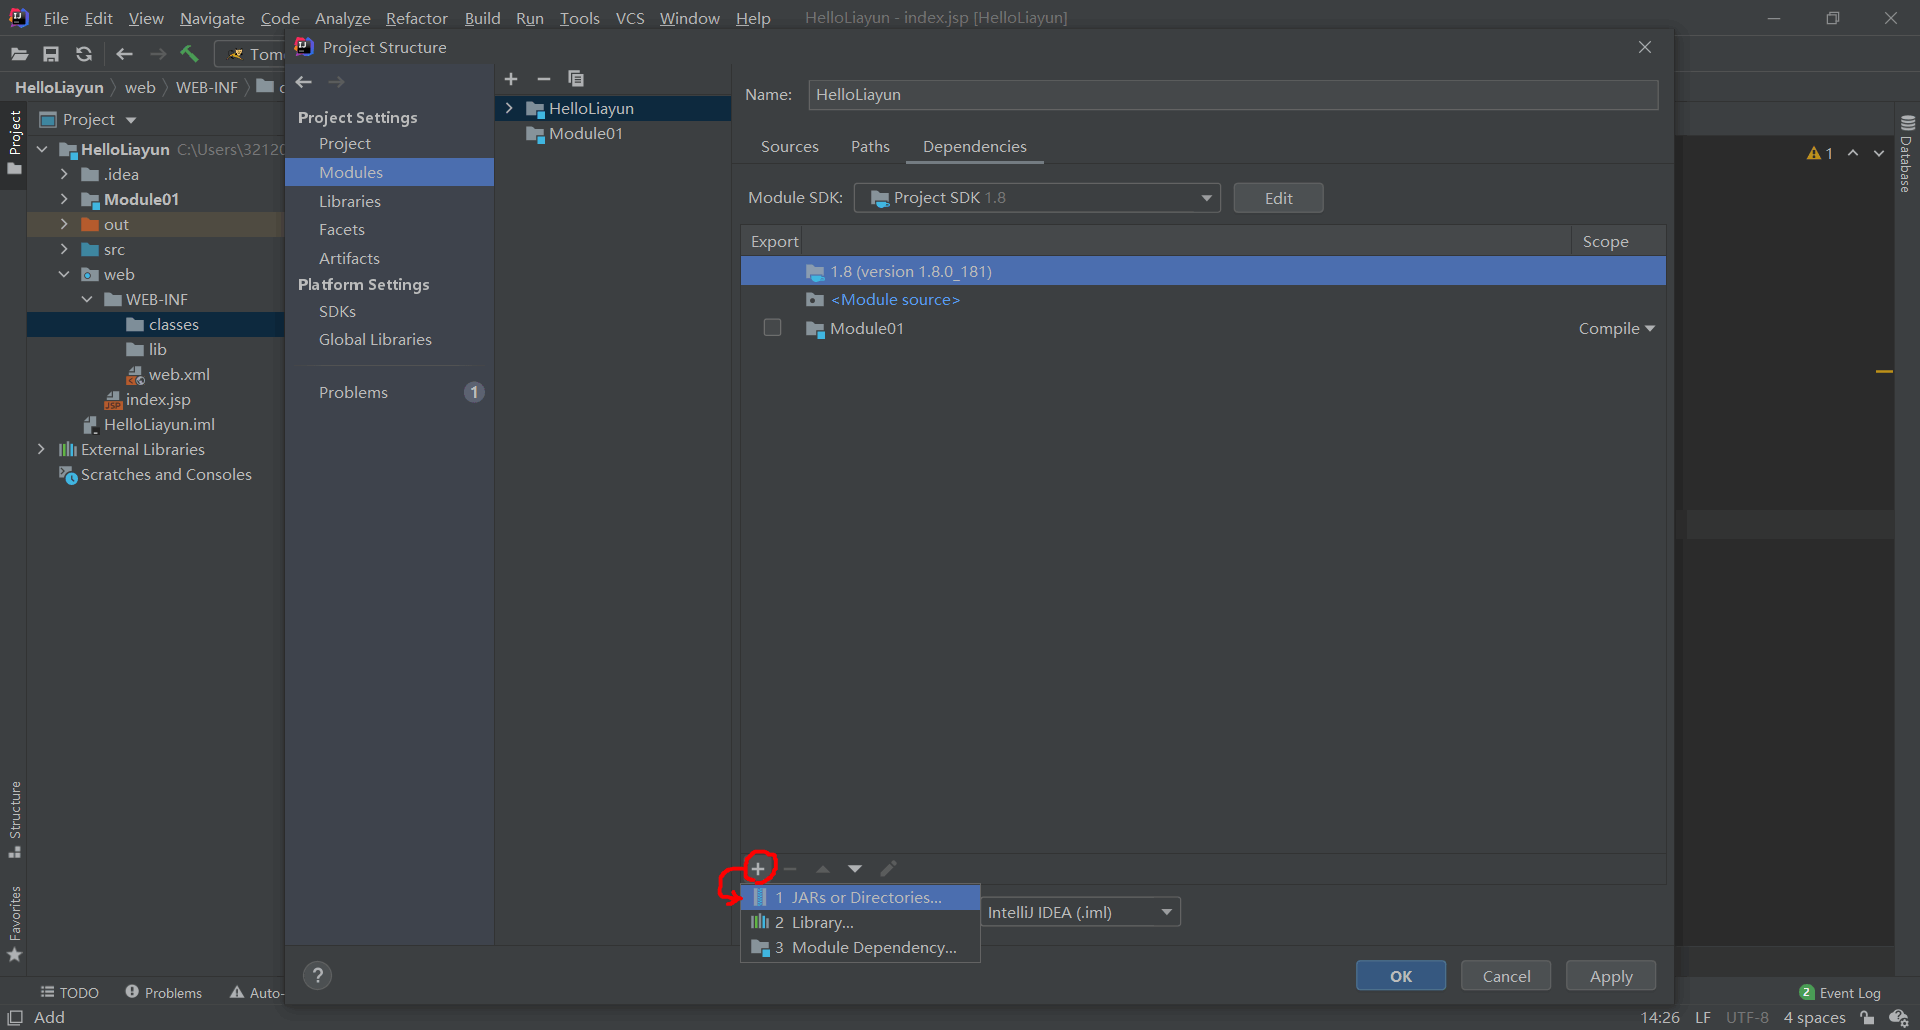Click the open folder toolbar icon
Viewport: 1920px width, 1030px height.
pos(19,54)
